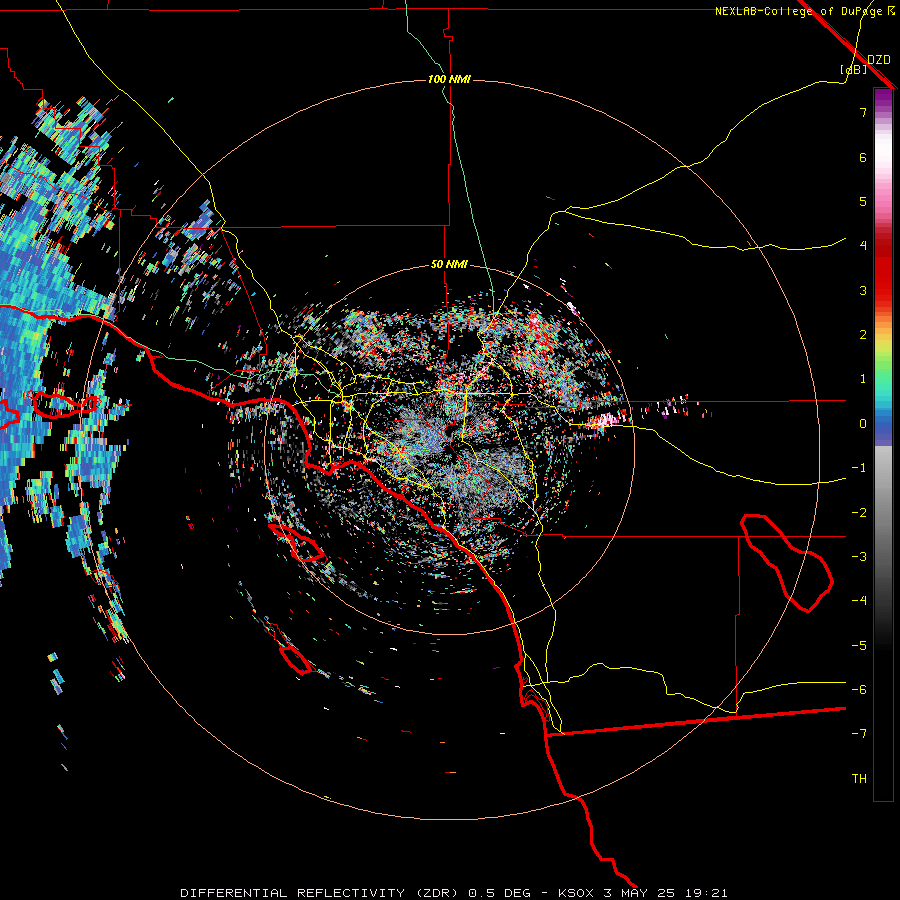Click the 'KSOX' radar site identifier
The height and width of the screenshot is (900, 900).
[576, 893]
